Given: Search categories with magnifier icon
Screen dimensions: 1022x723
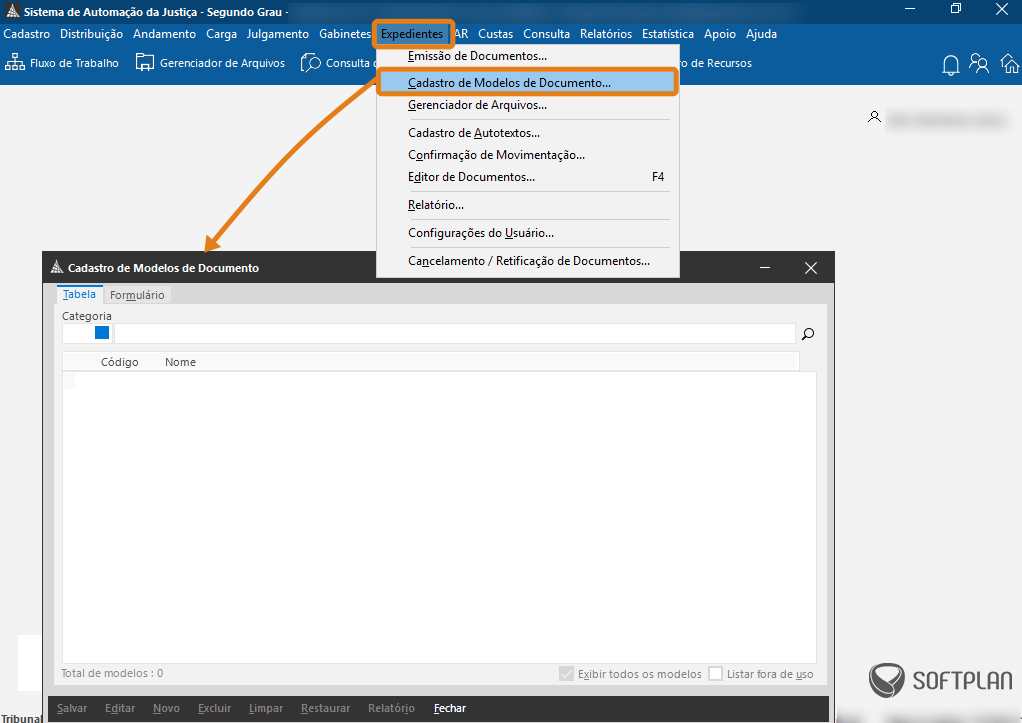Looking at the screenshot, I should click(808, 334).
